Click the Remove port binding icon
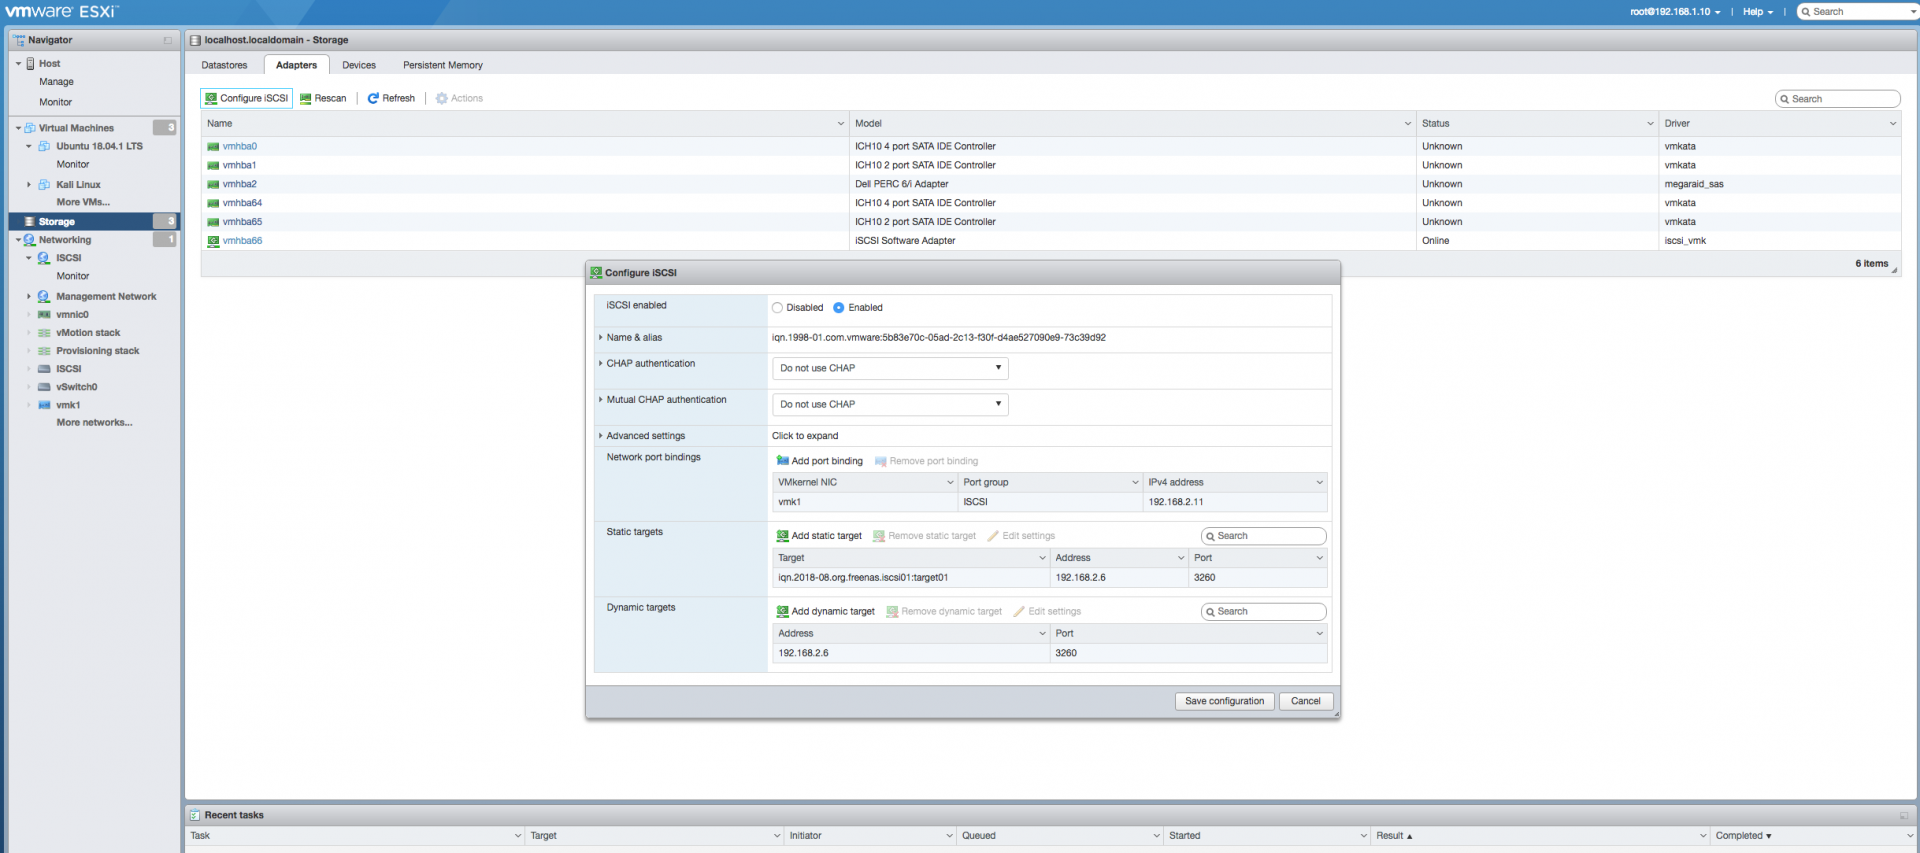 (x=881, y=461)
